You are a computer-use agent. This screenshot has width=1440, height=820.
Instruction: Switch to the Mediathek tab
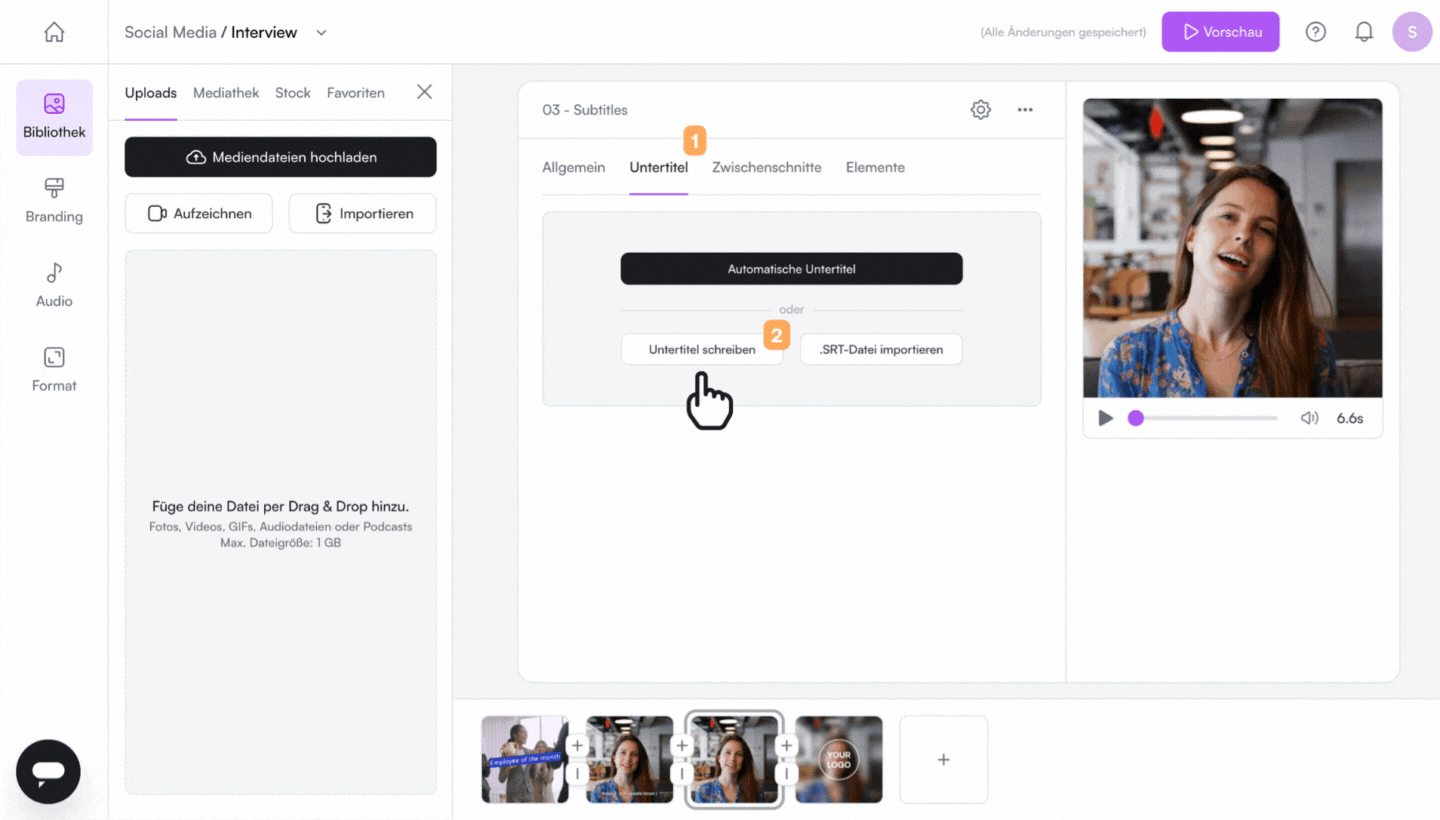coord(226,93)
